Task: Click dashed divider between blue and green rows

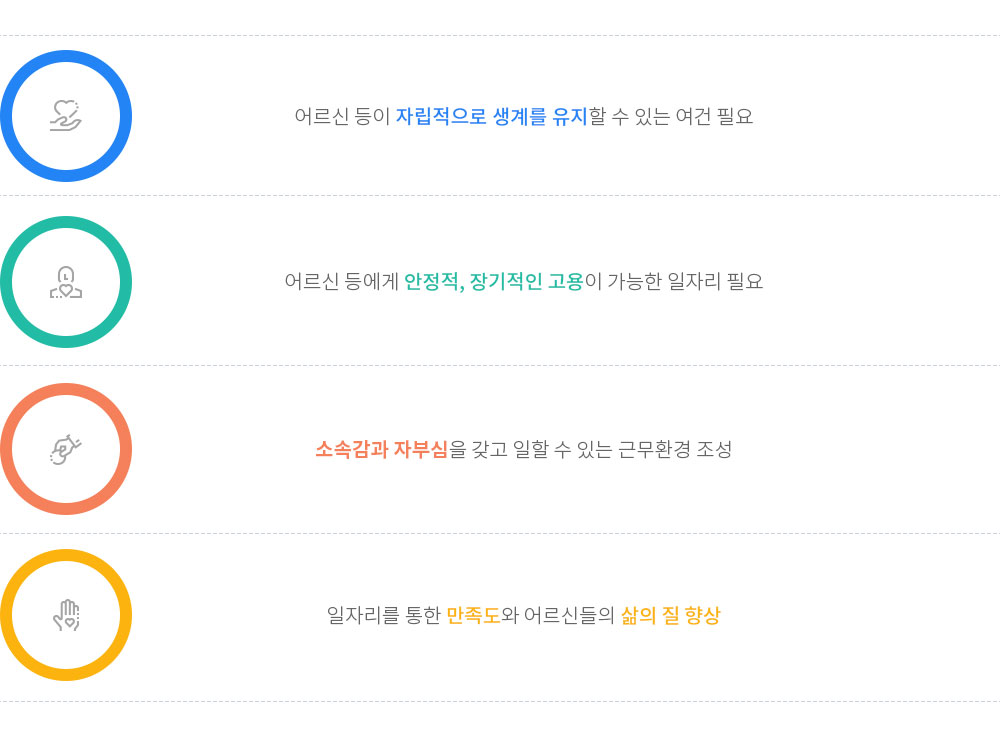Action: click(x=500, y=196)
